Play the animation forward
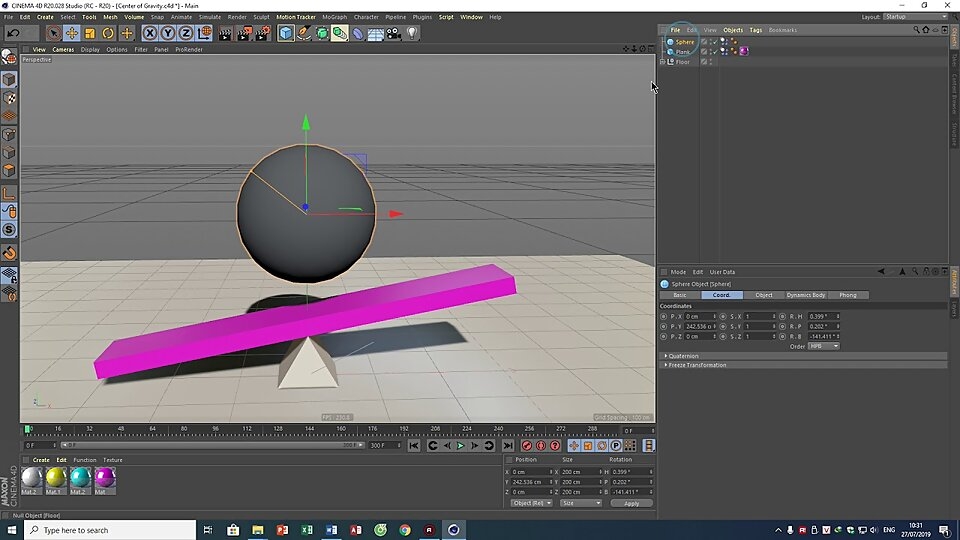Viewport: 960px width, 540px height. (460, 446)
